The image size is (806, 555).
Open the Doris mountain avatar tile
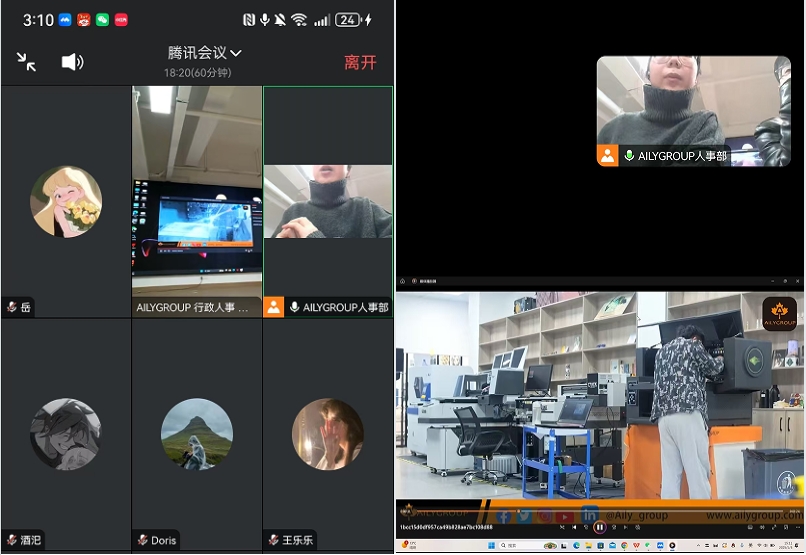tap(197, 434)
